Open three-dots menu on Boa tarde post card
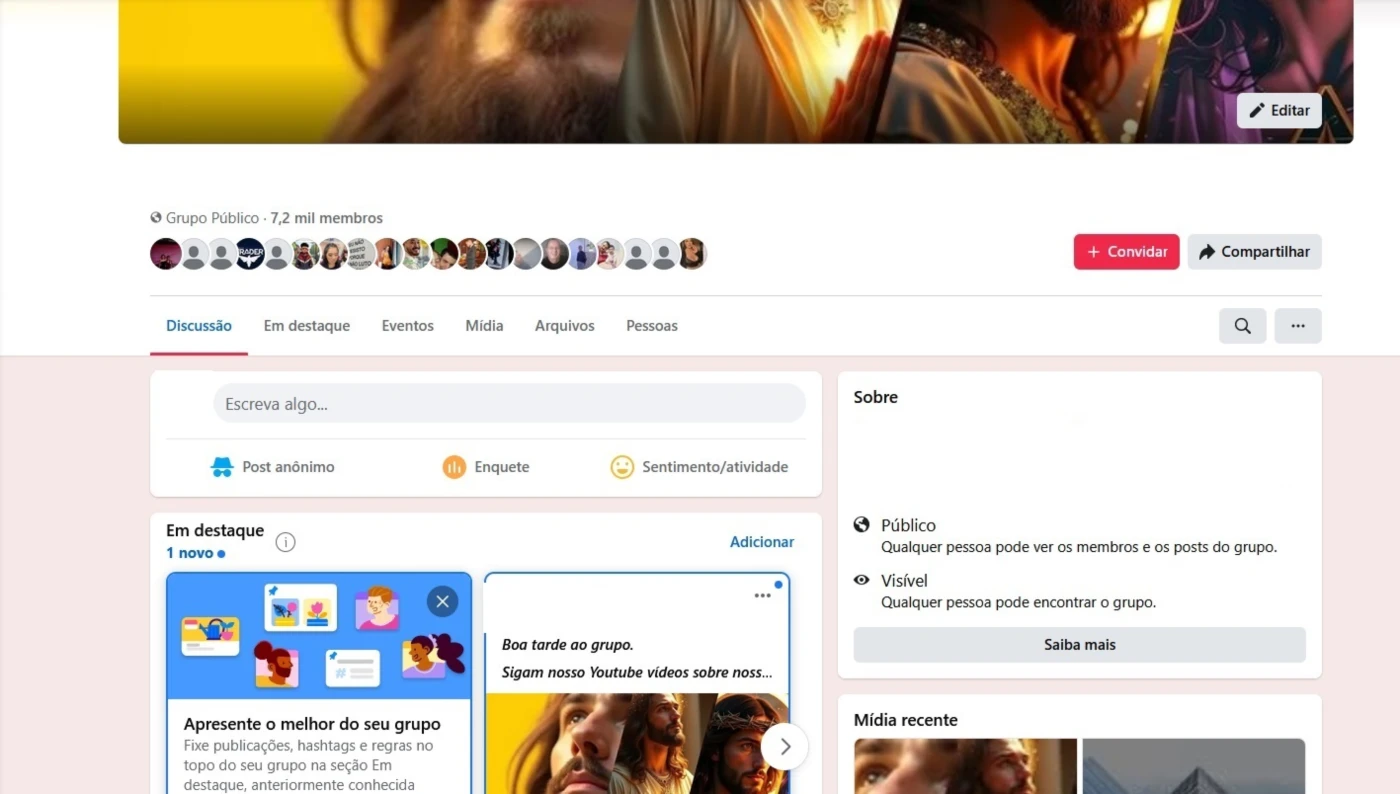 762,595
